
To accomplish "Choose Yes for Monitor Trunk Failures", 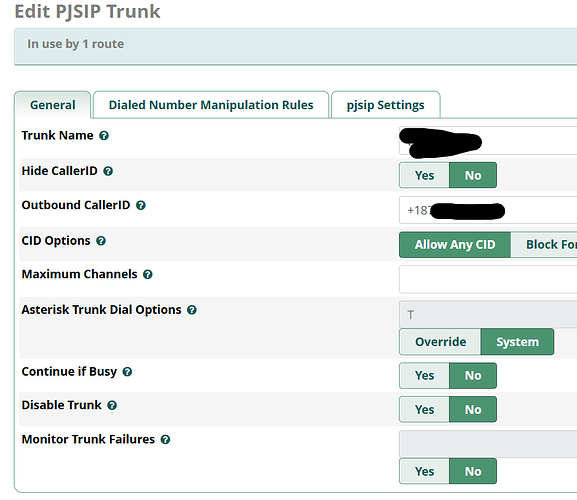I will (424, 471).
